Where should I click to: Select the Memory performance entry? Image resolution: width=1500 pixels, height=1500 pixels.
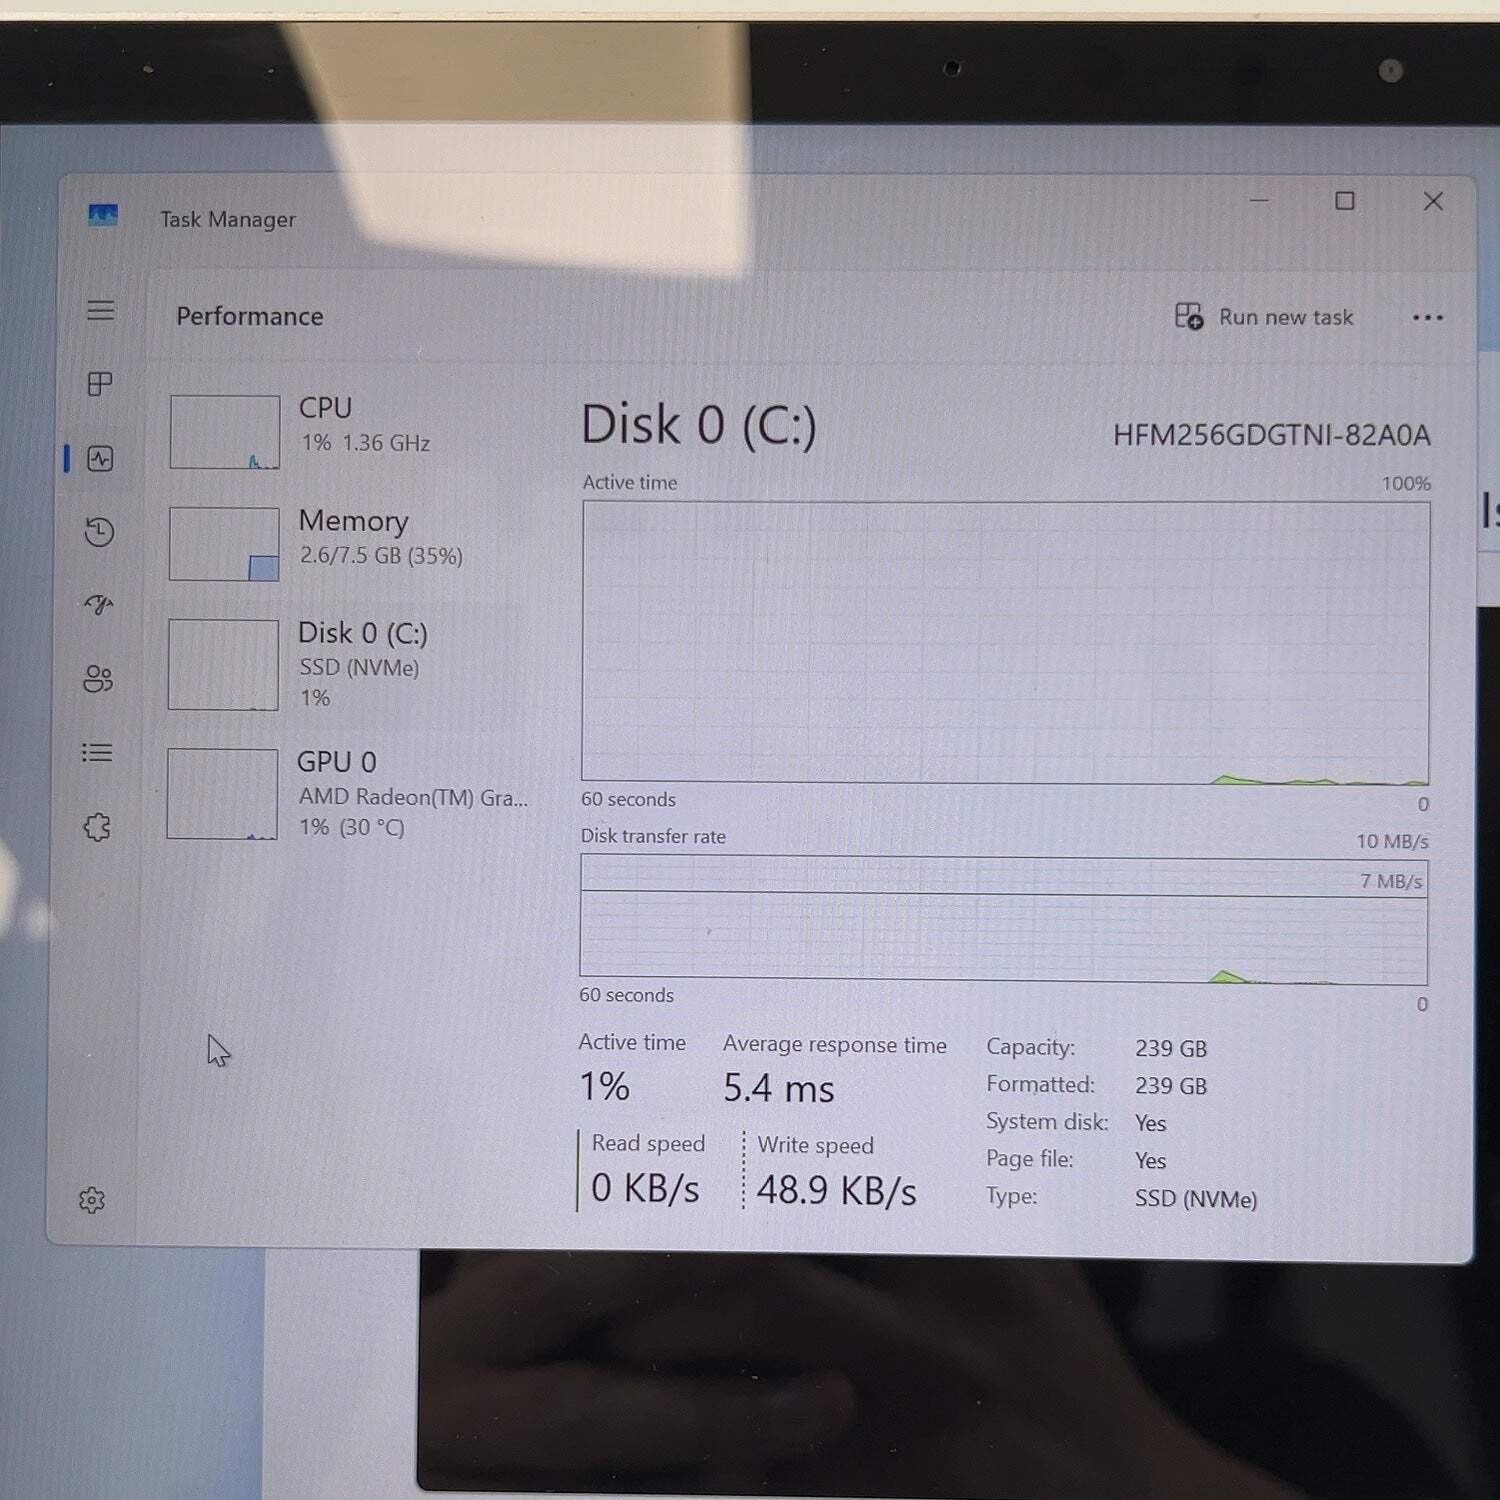point(345,543)
